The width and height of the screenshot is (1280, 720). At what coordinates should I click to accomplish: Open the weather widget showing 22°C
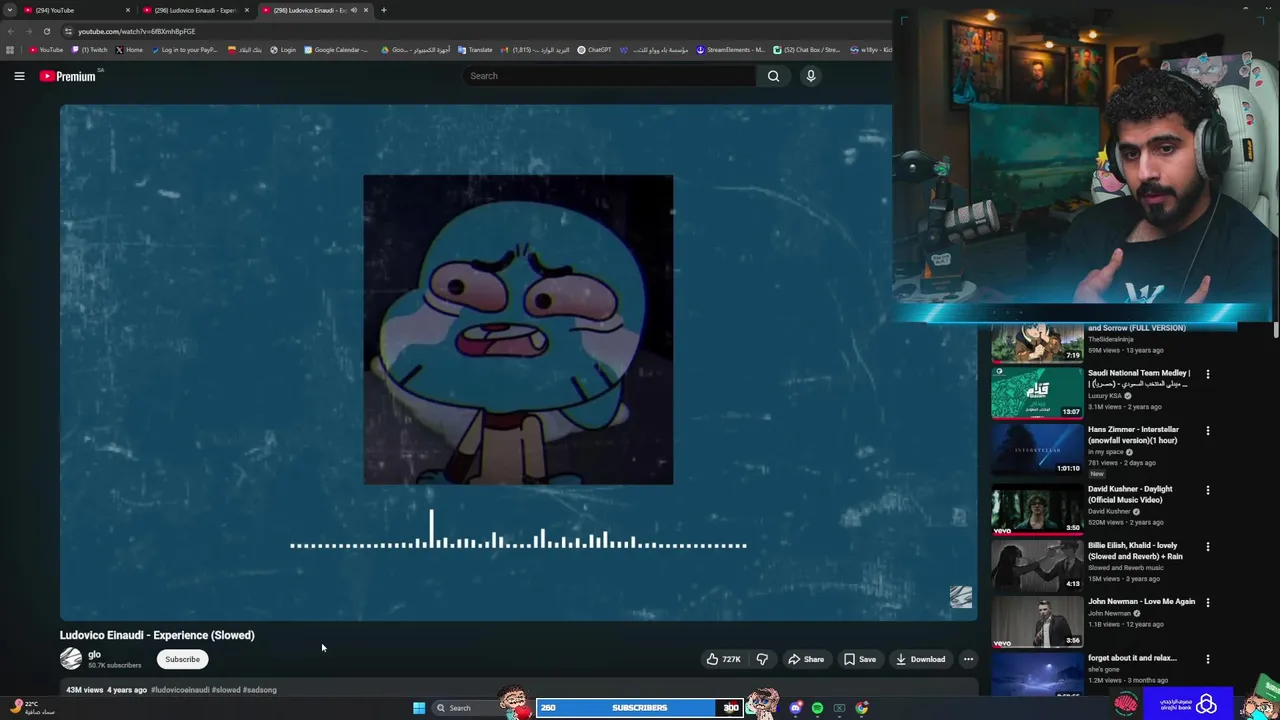click(x=32, y=707)
